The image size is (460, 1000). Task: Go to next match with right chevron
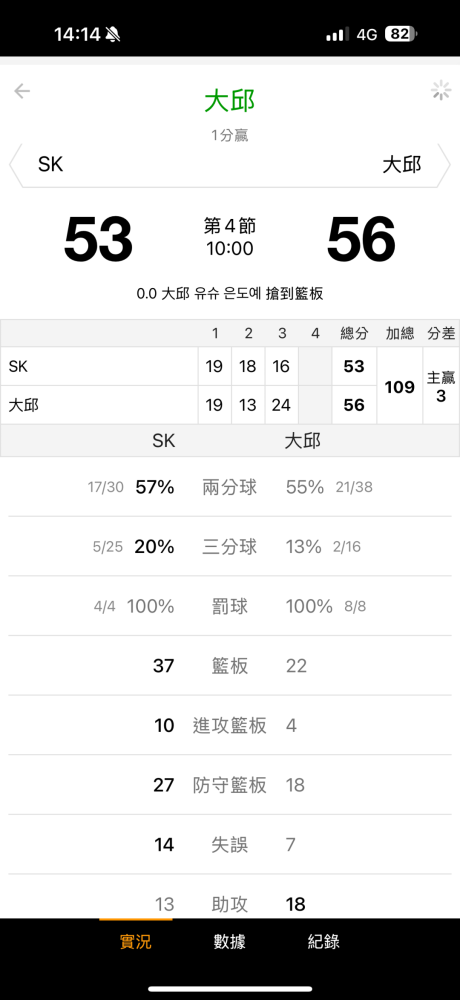click(447, 165)
